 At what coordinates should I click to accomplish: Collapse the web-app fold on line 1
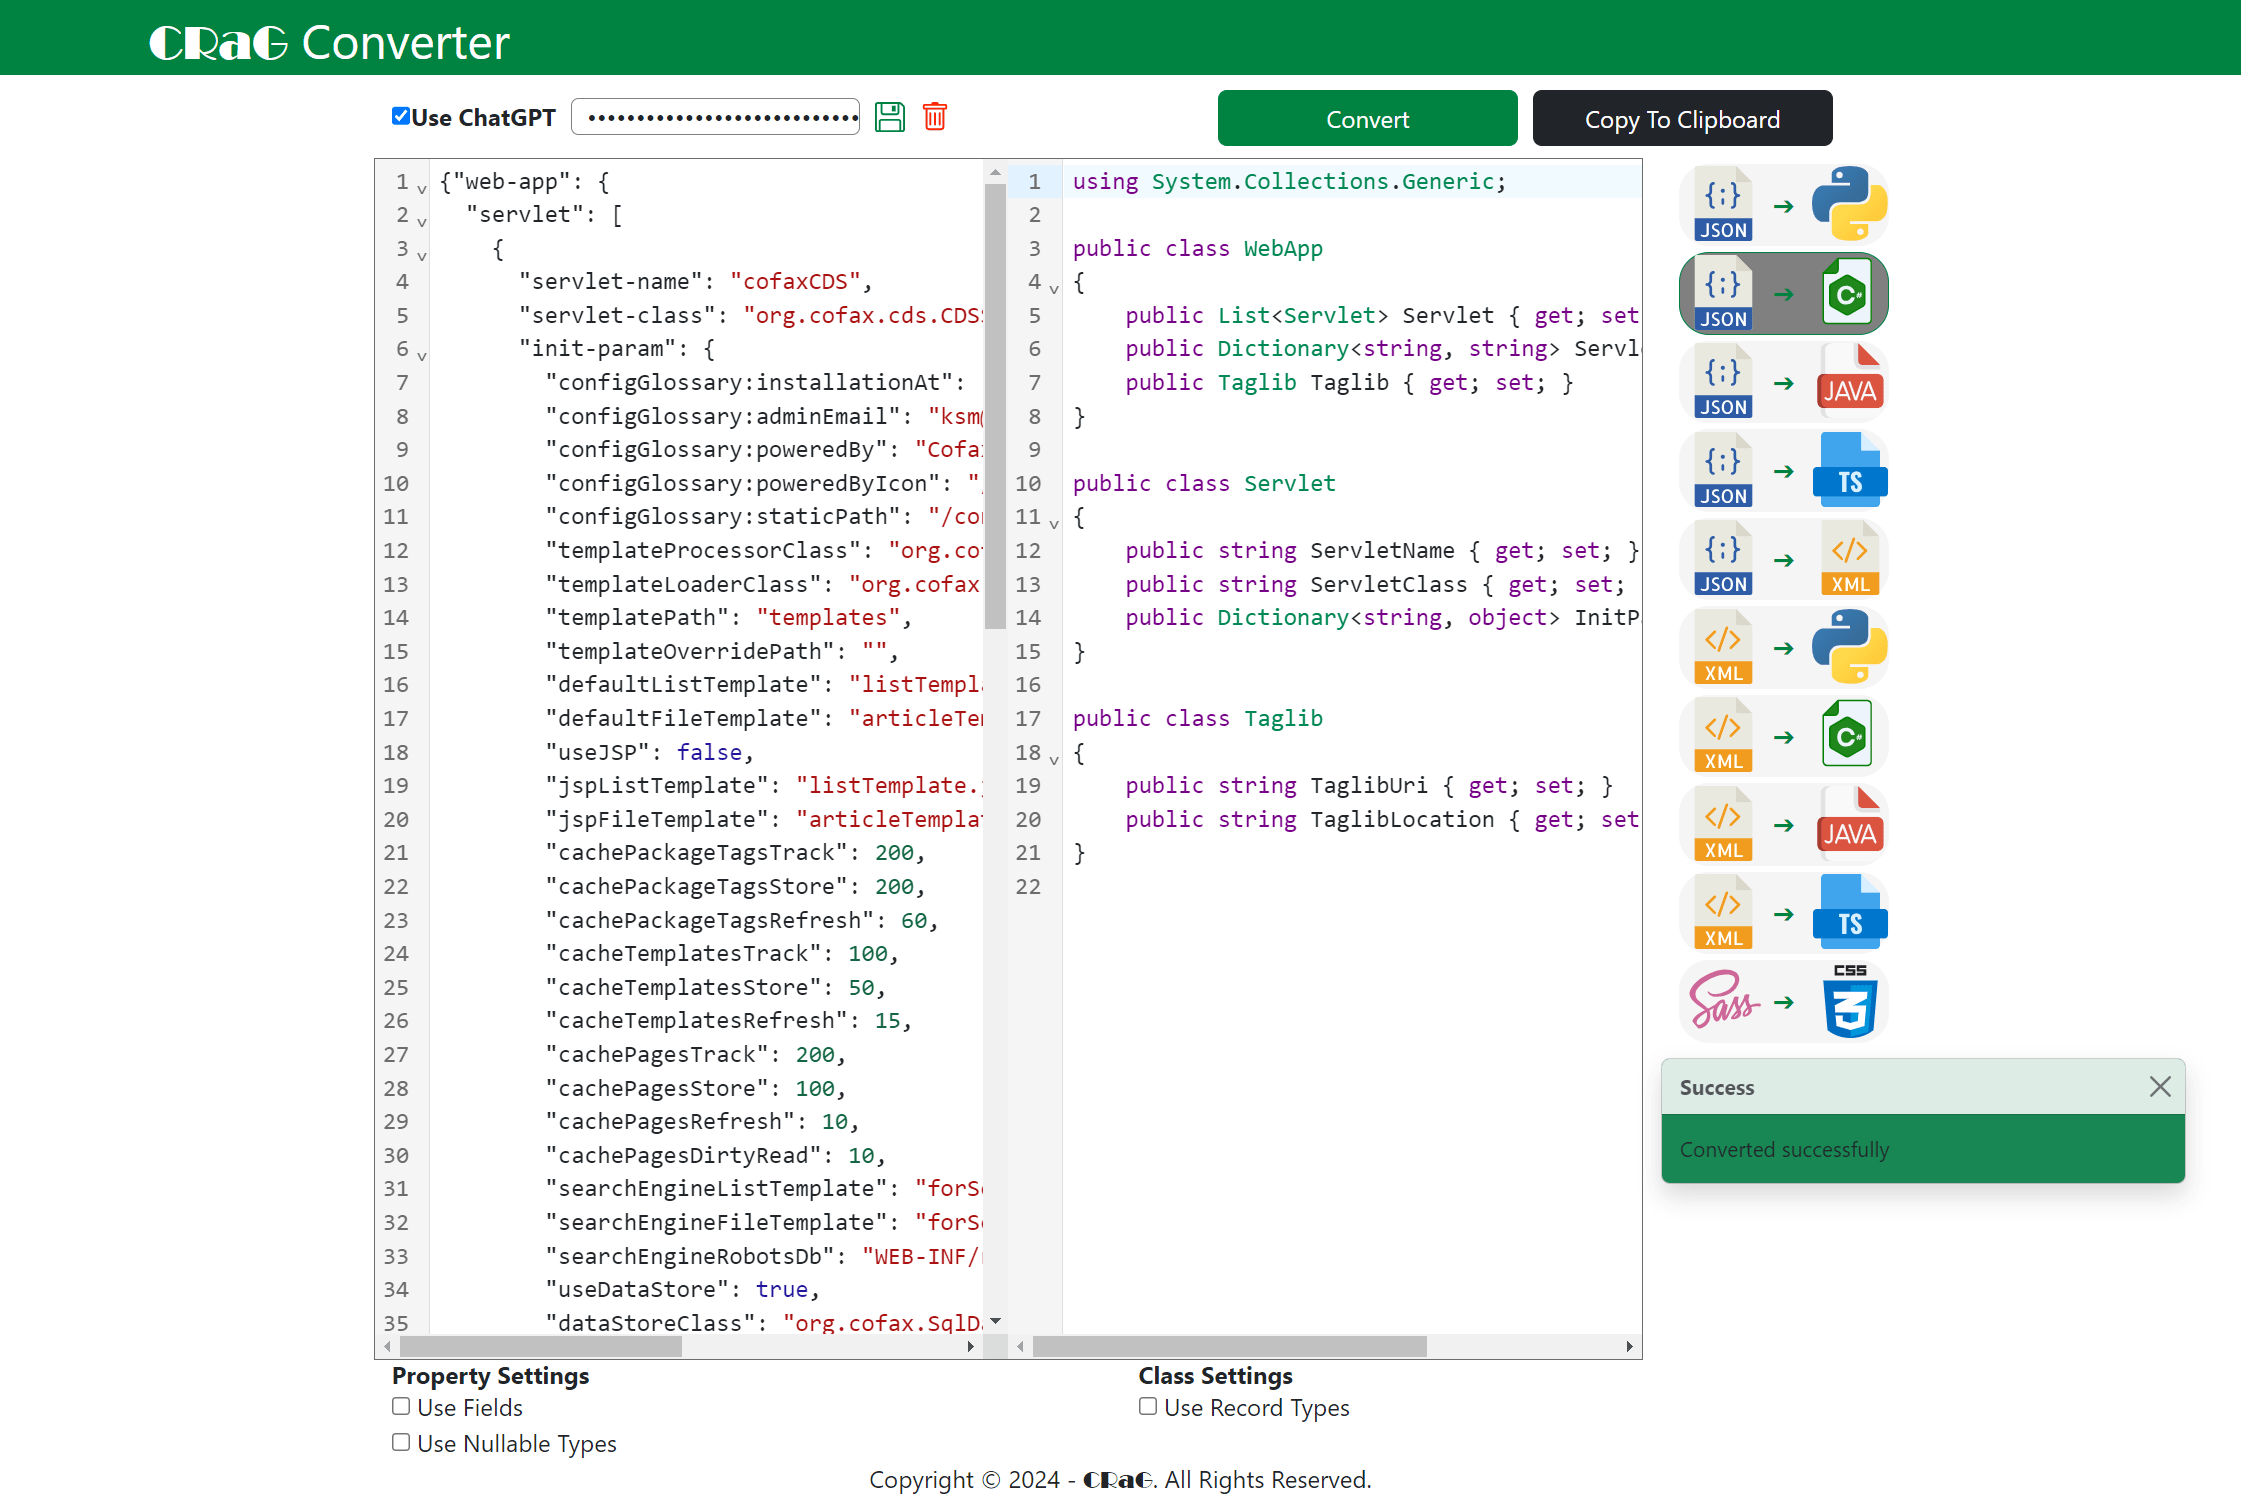tap(422, 188)
